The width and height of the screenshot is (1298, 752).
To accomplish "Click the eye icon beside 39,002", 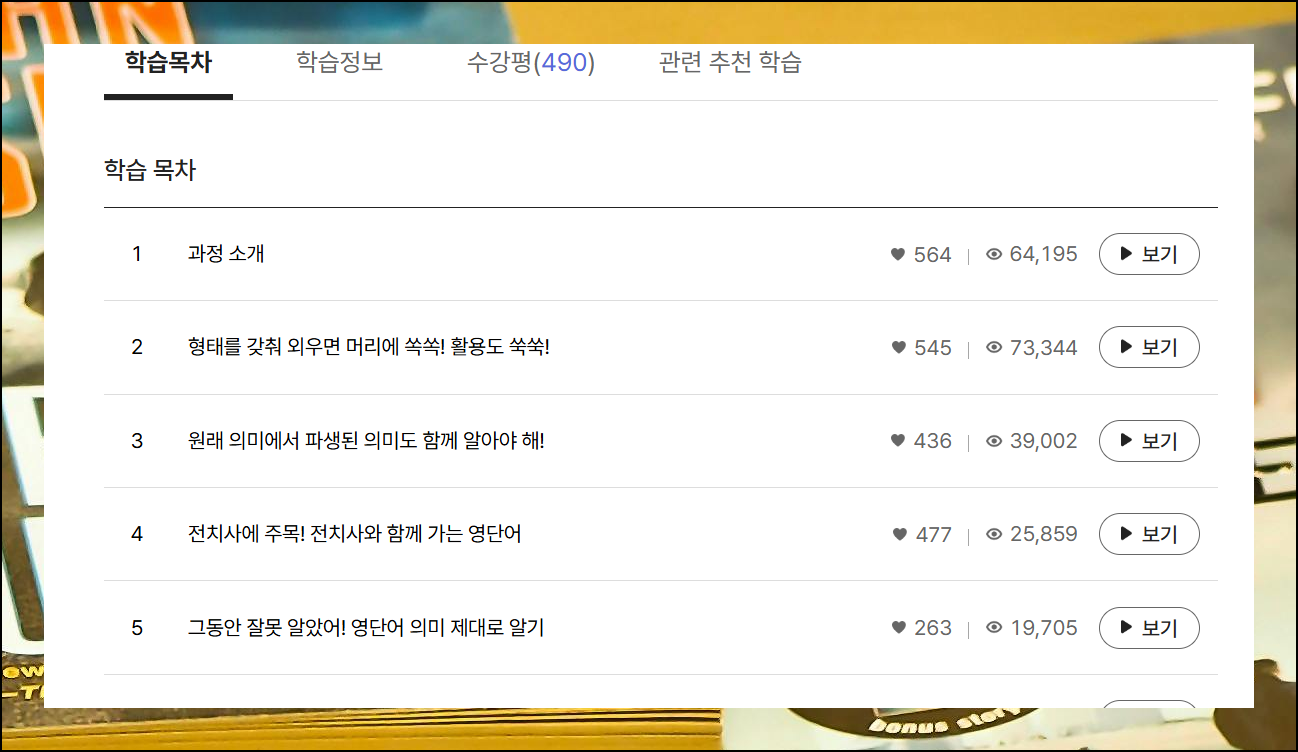I will coord(994,441).
